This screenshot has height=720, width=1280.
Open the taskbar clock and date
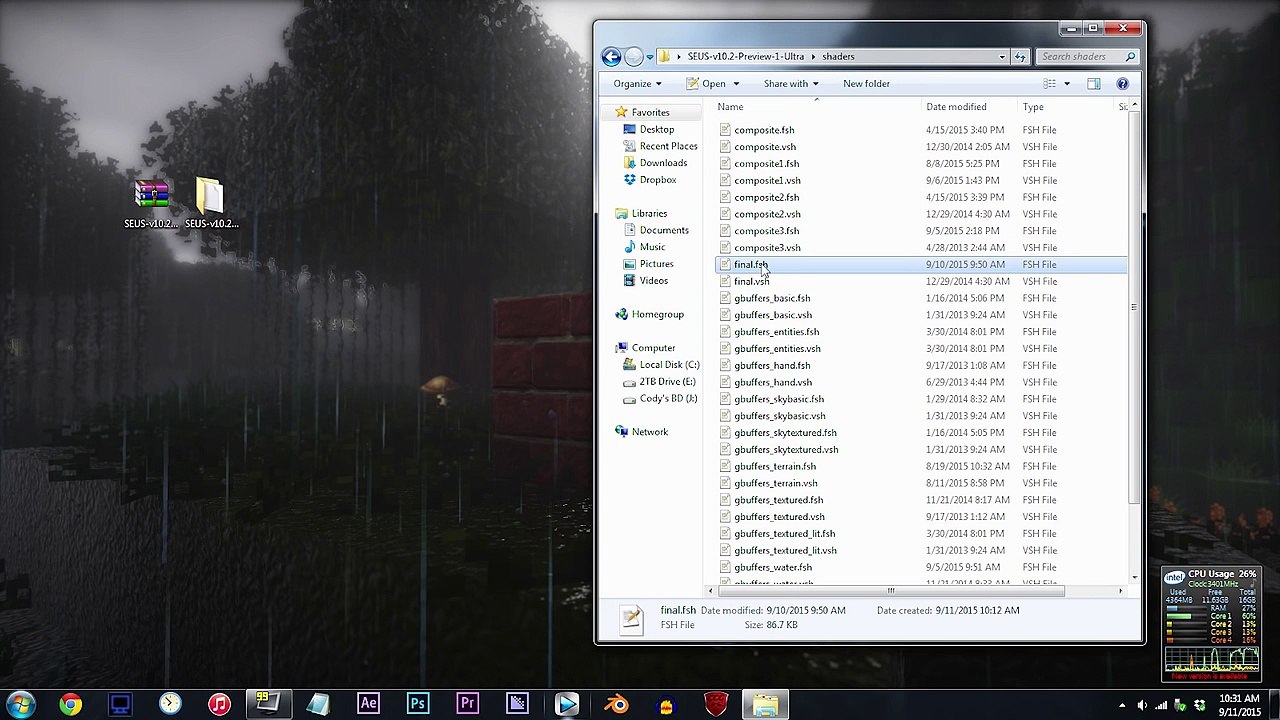[1239, 705]
